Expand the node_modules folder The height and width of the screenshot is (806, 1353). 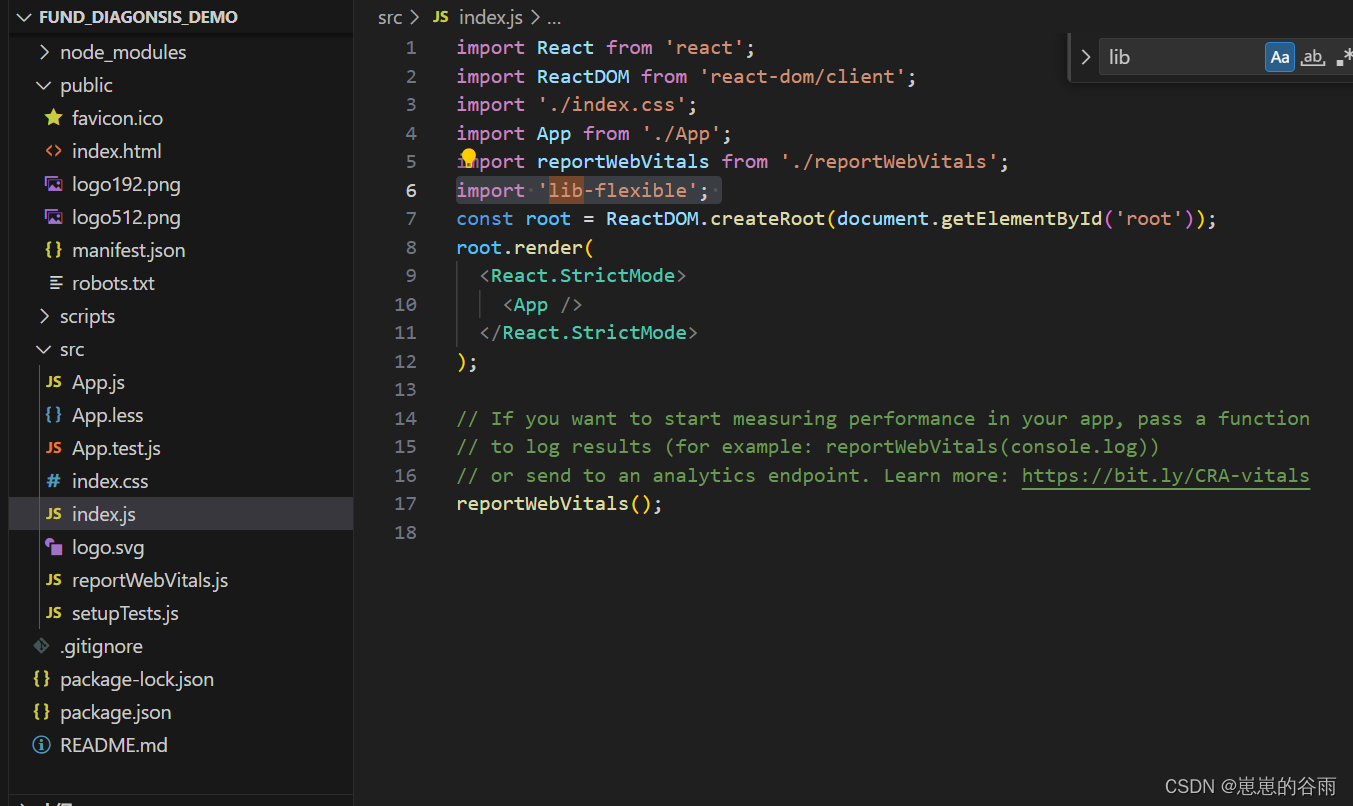44,52
